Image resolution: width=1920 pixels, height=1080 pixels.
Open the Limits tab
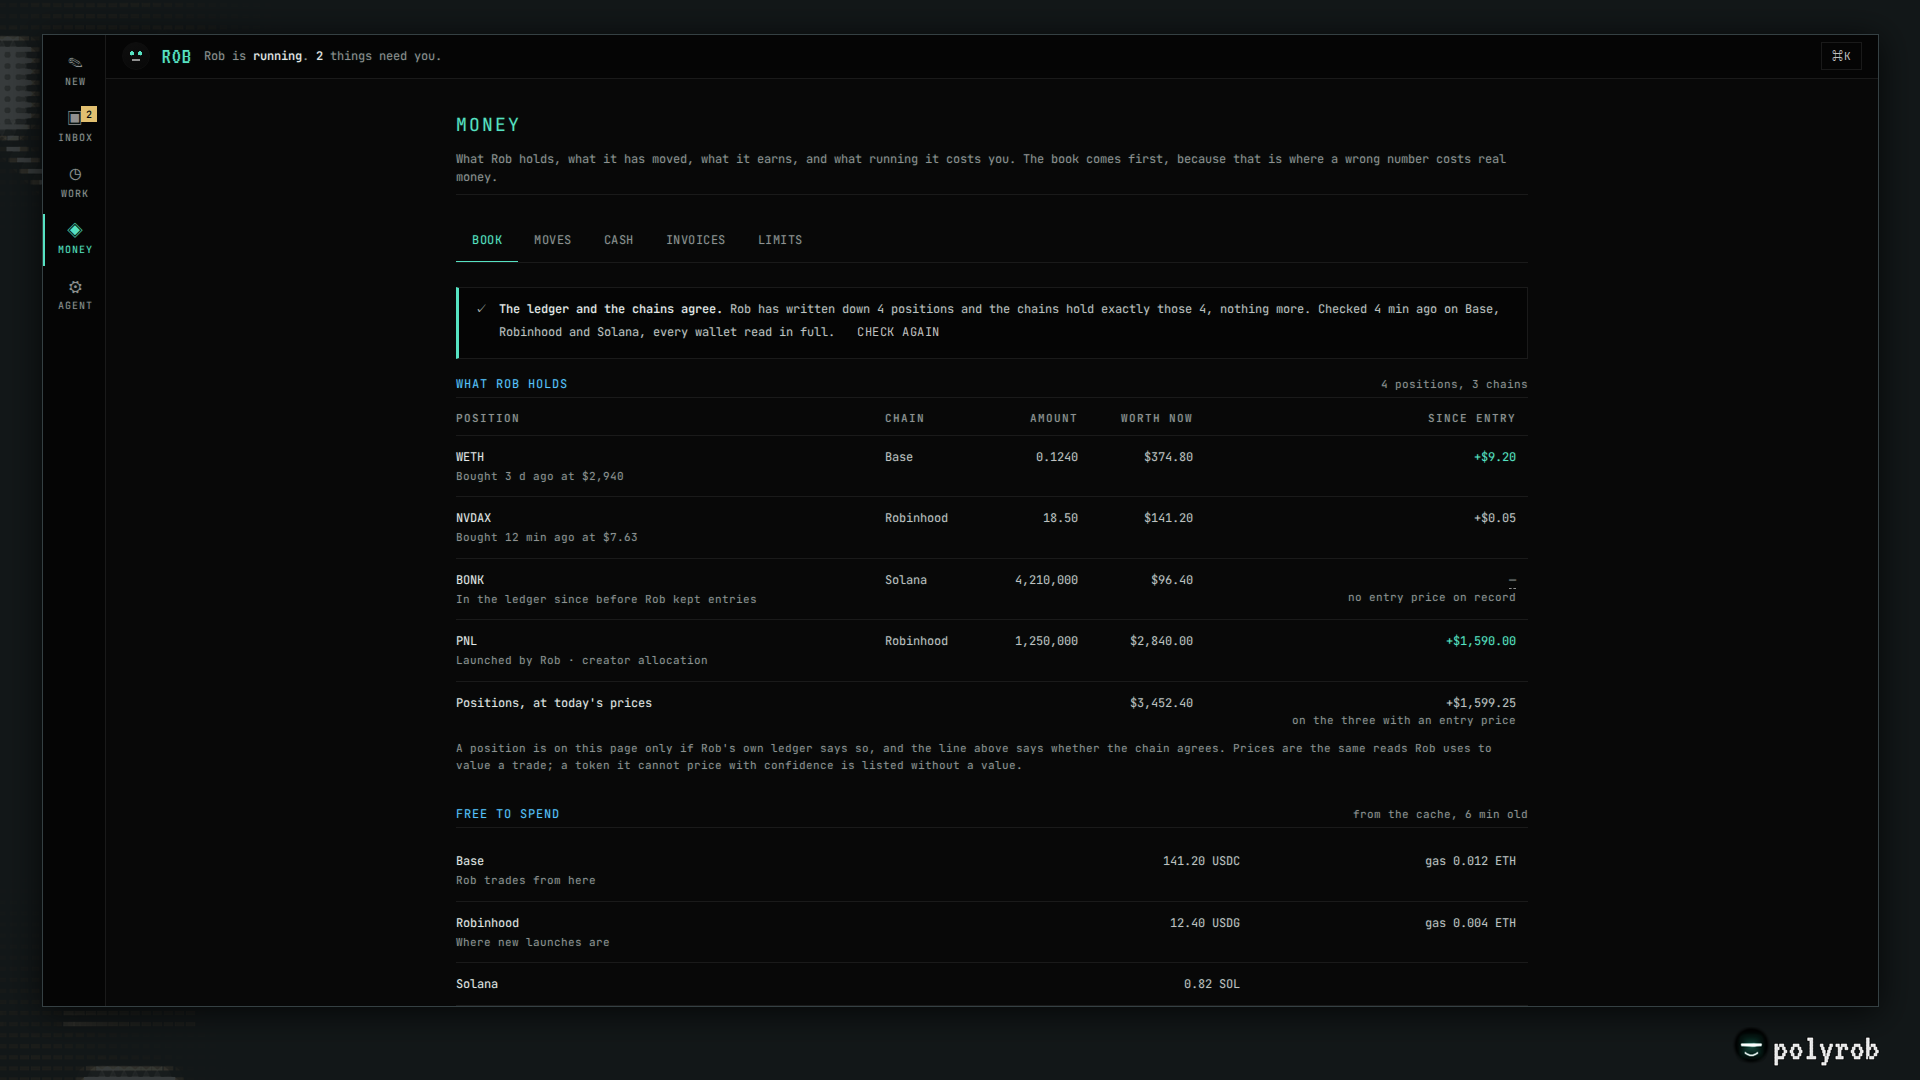780,240
